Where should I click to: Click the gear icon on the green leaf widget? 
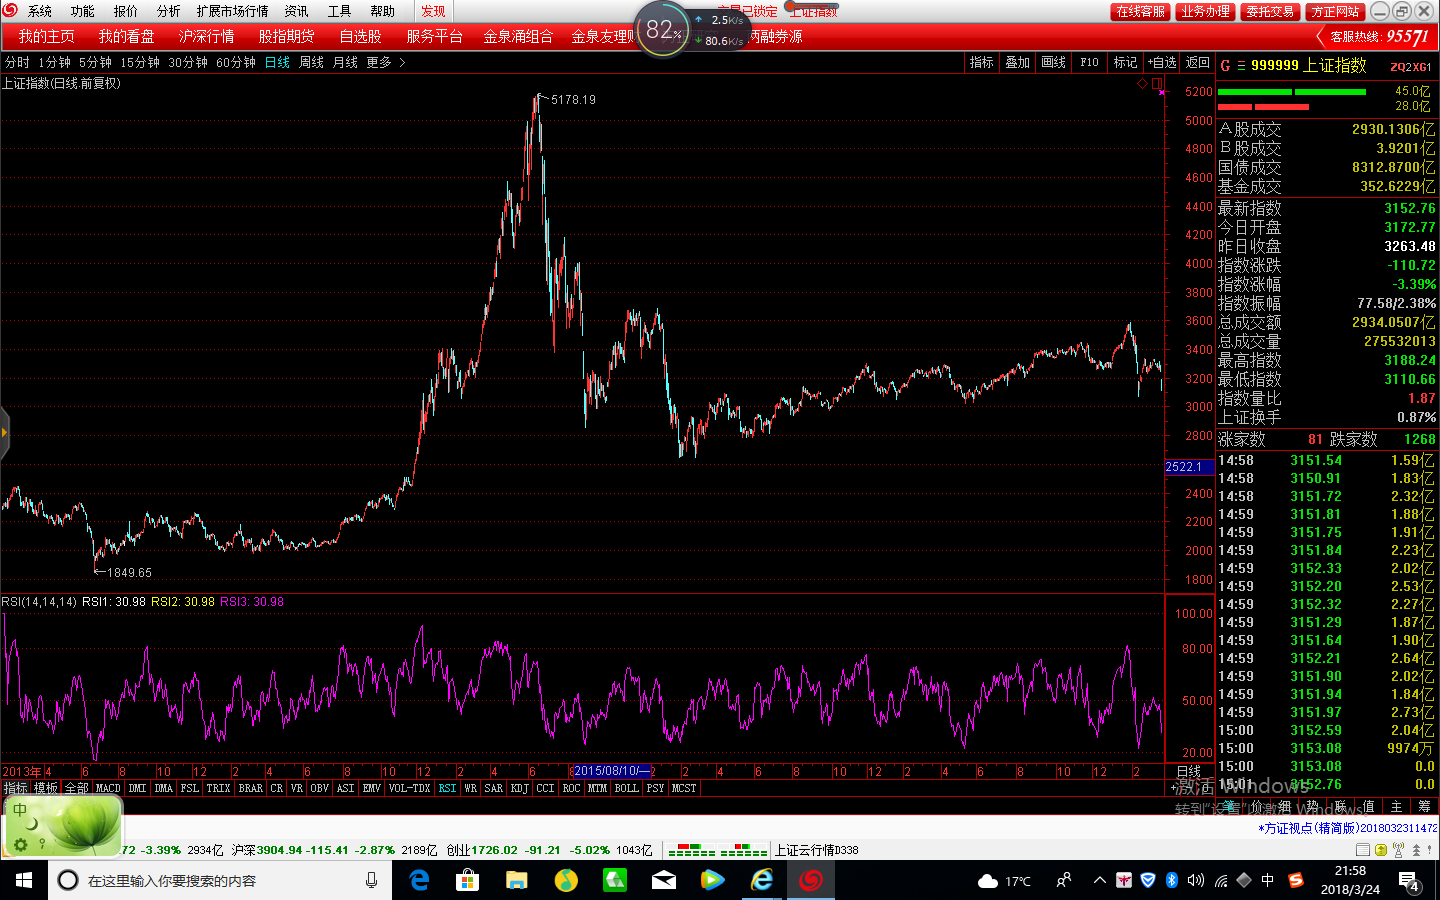click(20, 845)
